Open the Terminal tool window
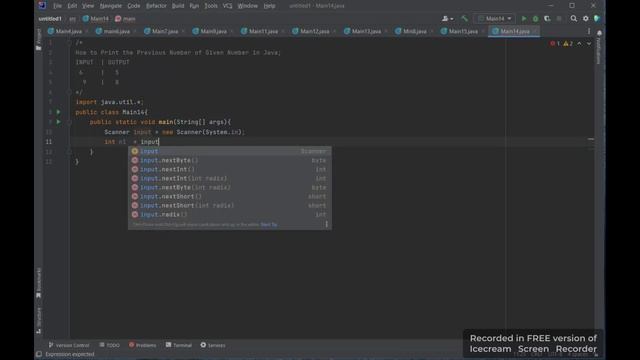 click(179, 345)
